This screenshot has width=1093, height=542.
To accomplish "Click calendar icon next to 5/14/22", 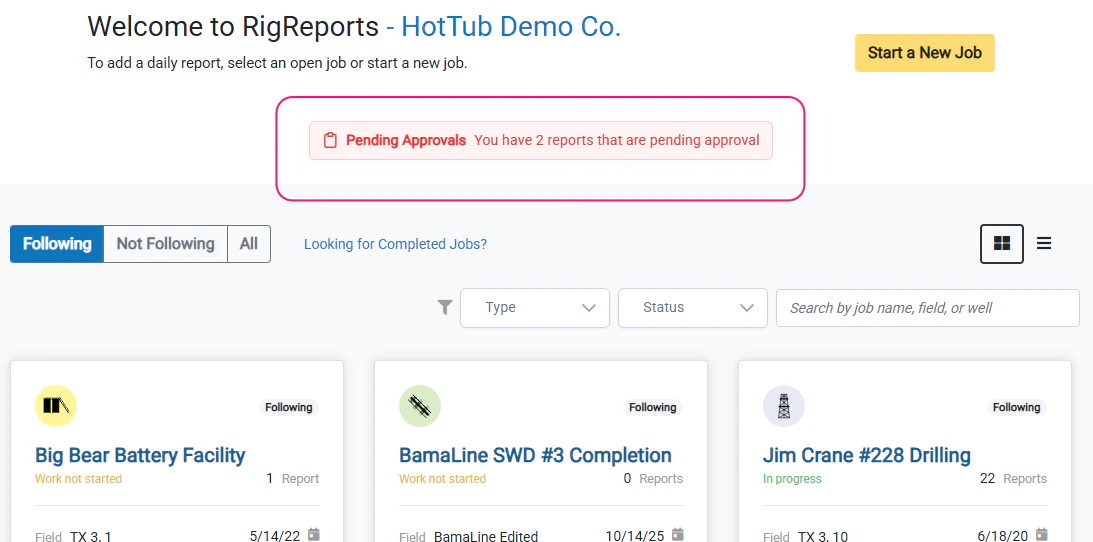I will [x=314, y=534].
